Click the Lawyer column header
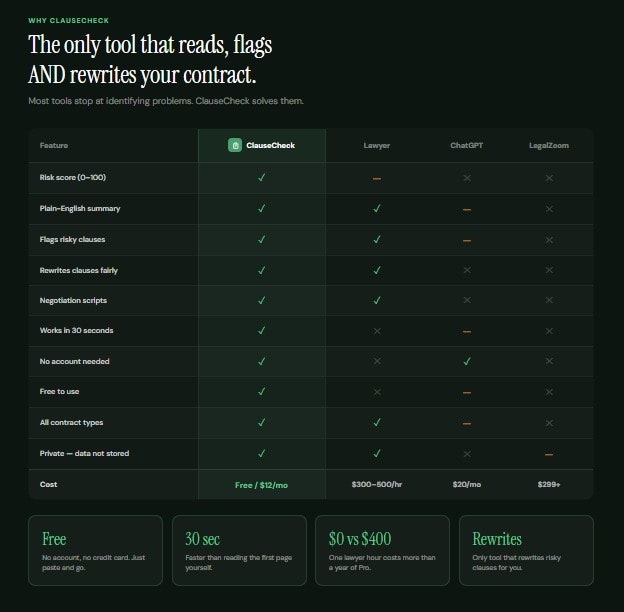 click(376, 146)
